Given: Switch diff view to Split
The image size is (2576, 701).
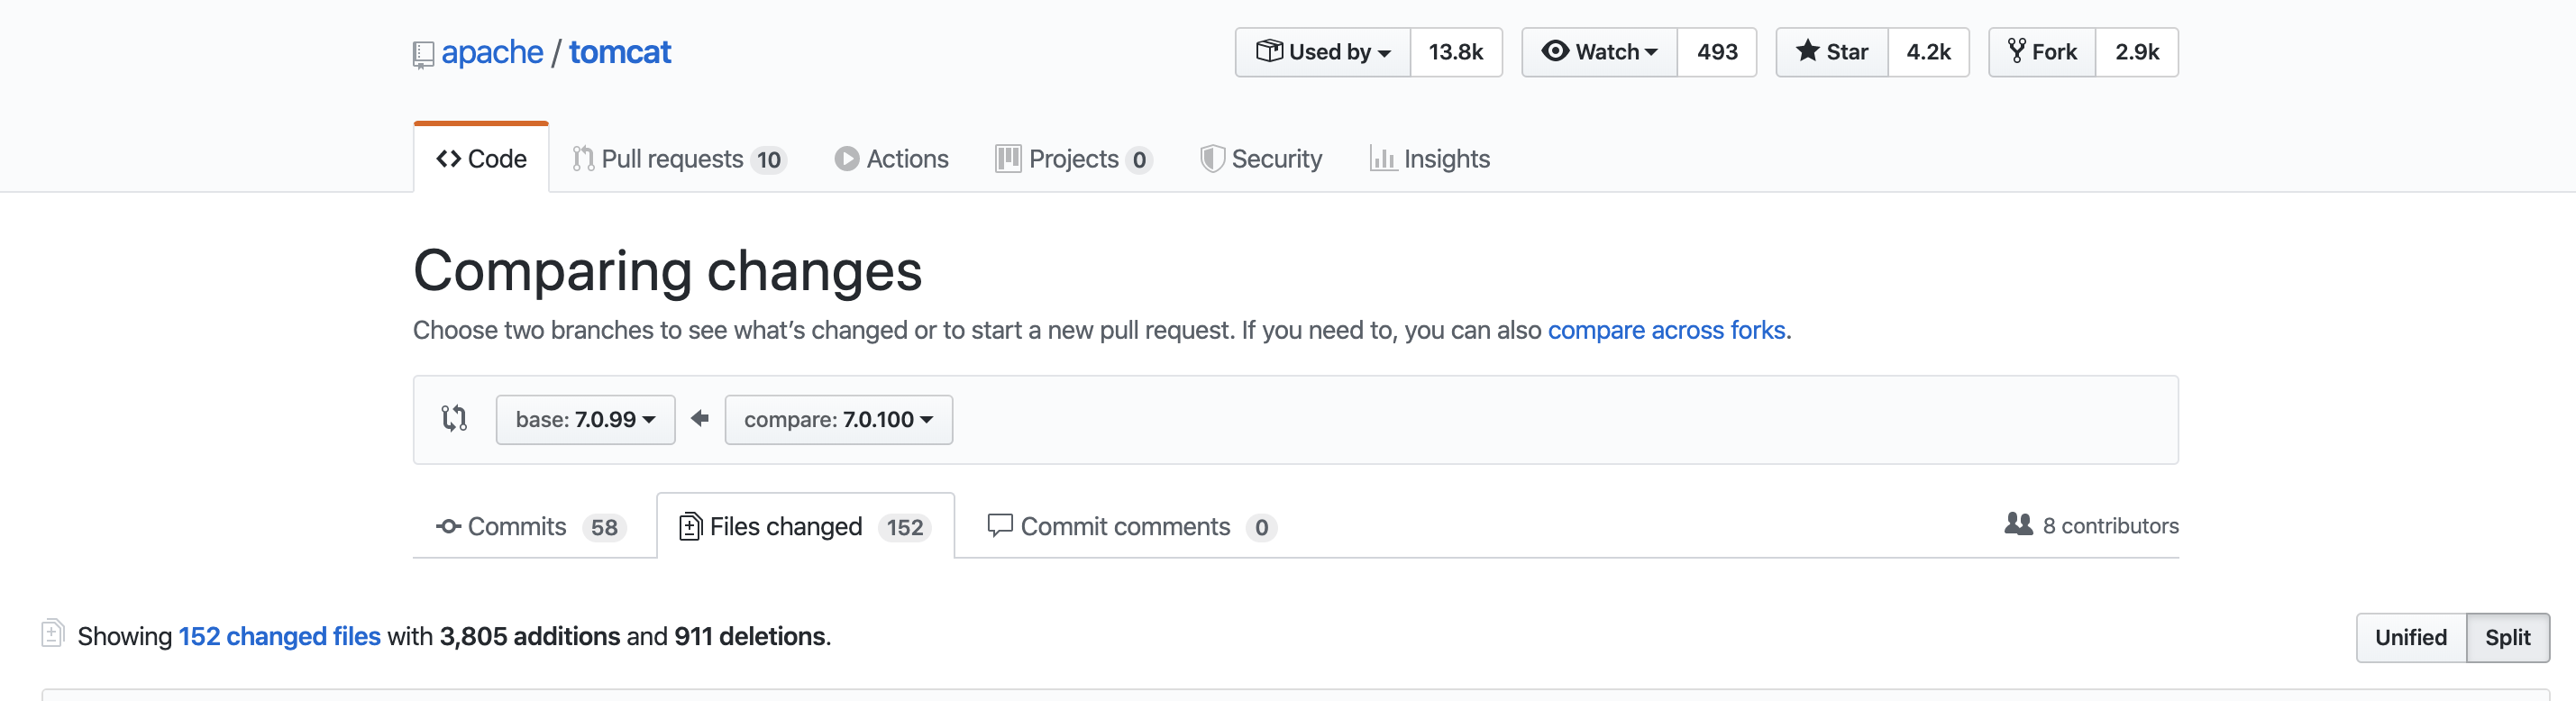Looking at the screenshot, I should coord(2507,637).
